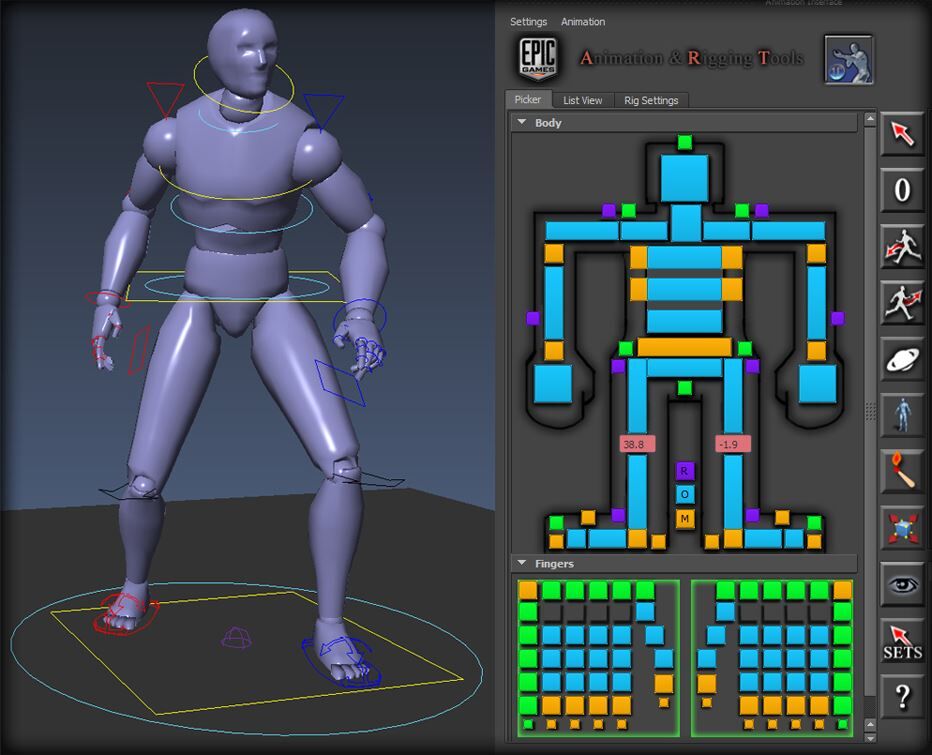The image size is (932, 755).
Task: Click the export motion running-man icon
Action: pos(901,303)
